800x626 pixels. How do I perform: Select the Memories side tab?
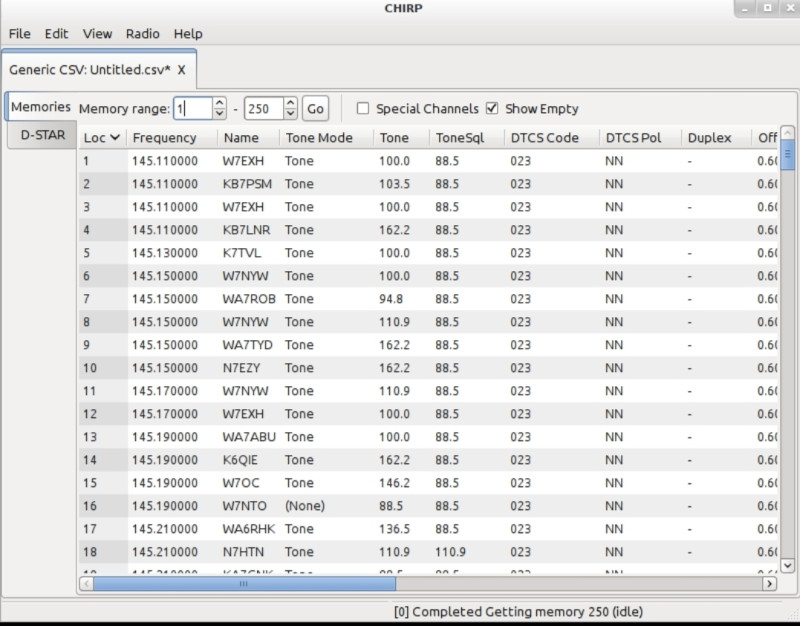pos(41,107)
